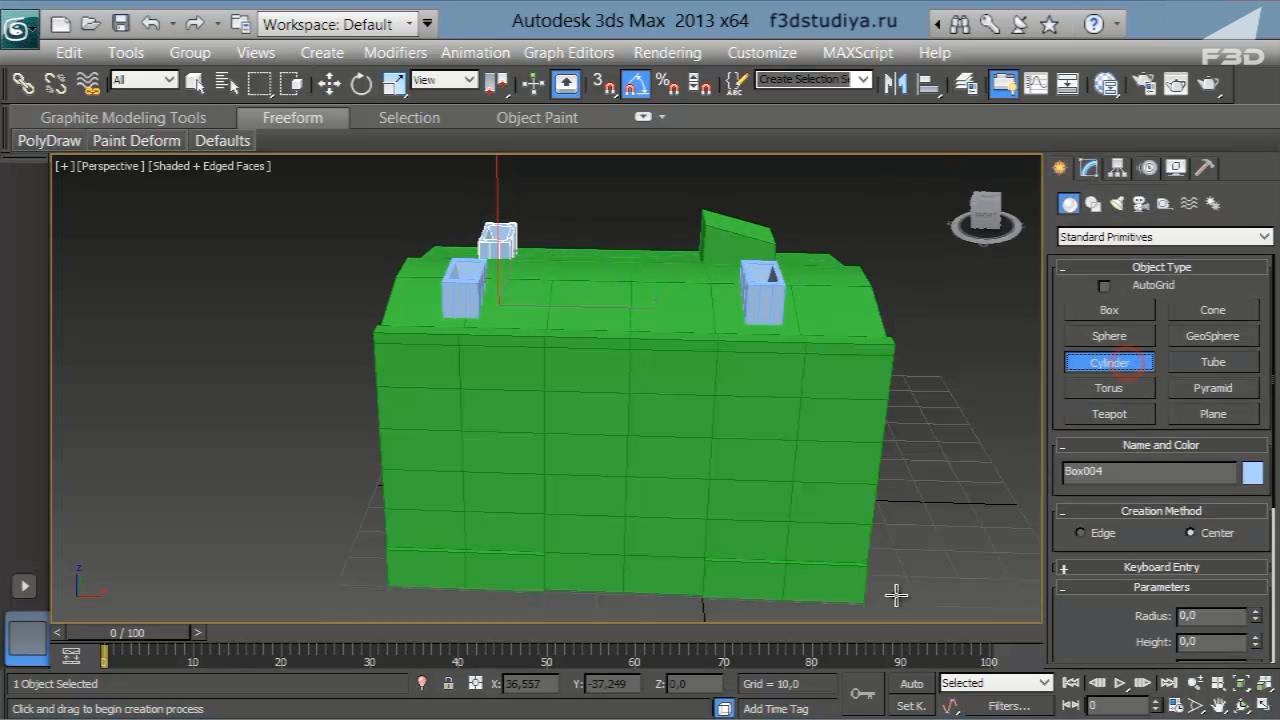Click the Align tool

[927, 84]
